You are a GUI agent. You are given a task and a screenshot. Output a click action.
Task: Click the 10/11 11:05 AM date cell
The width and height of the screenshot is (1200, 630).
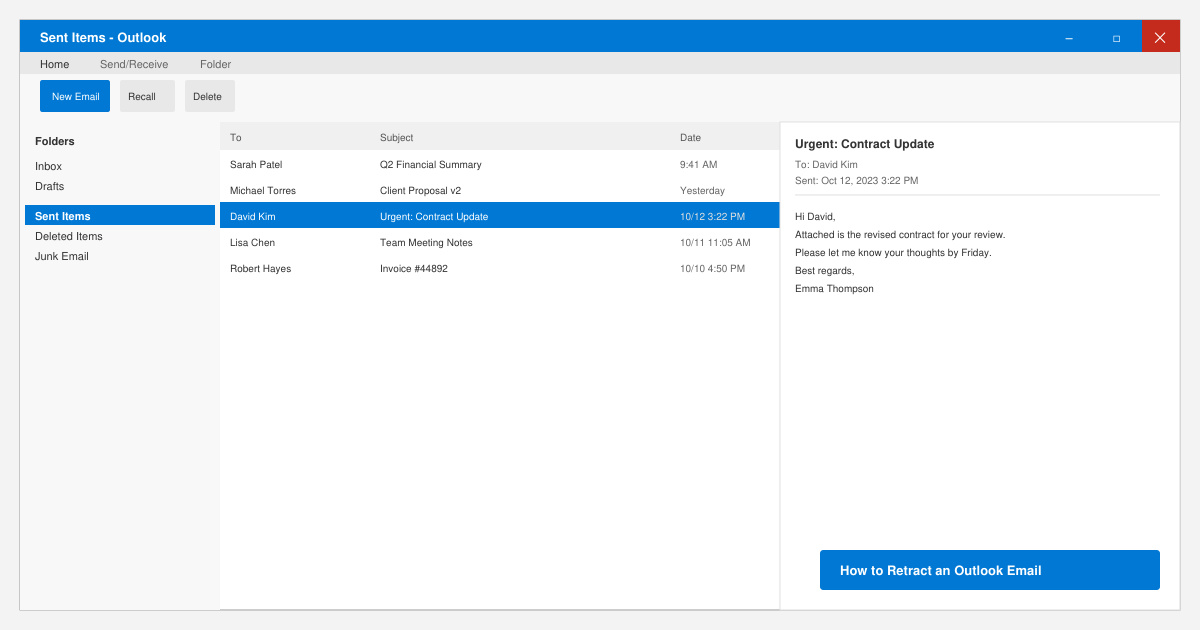point(715,242)
